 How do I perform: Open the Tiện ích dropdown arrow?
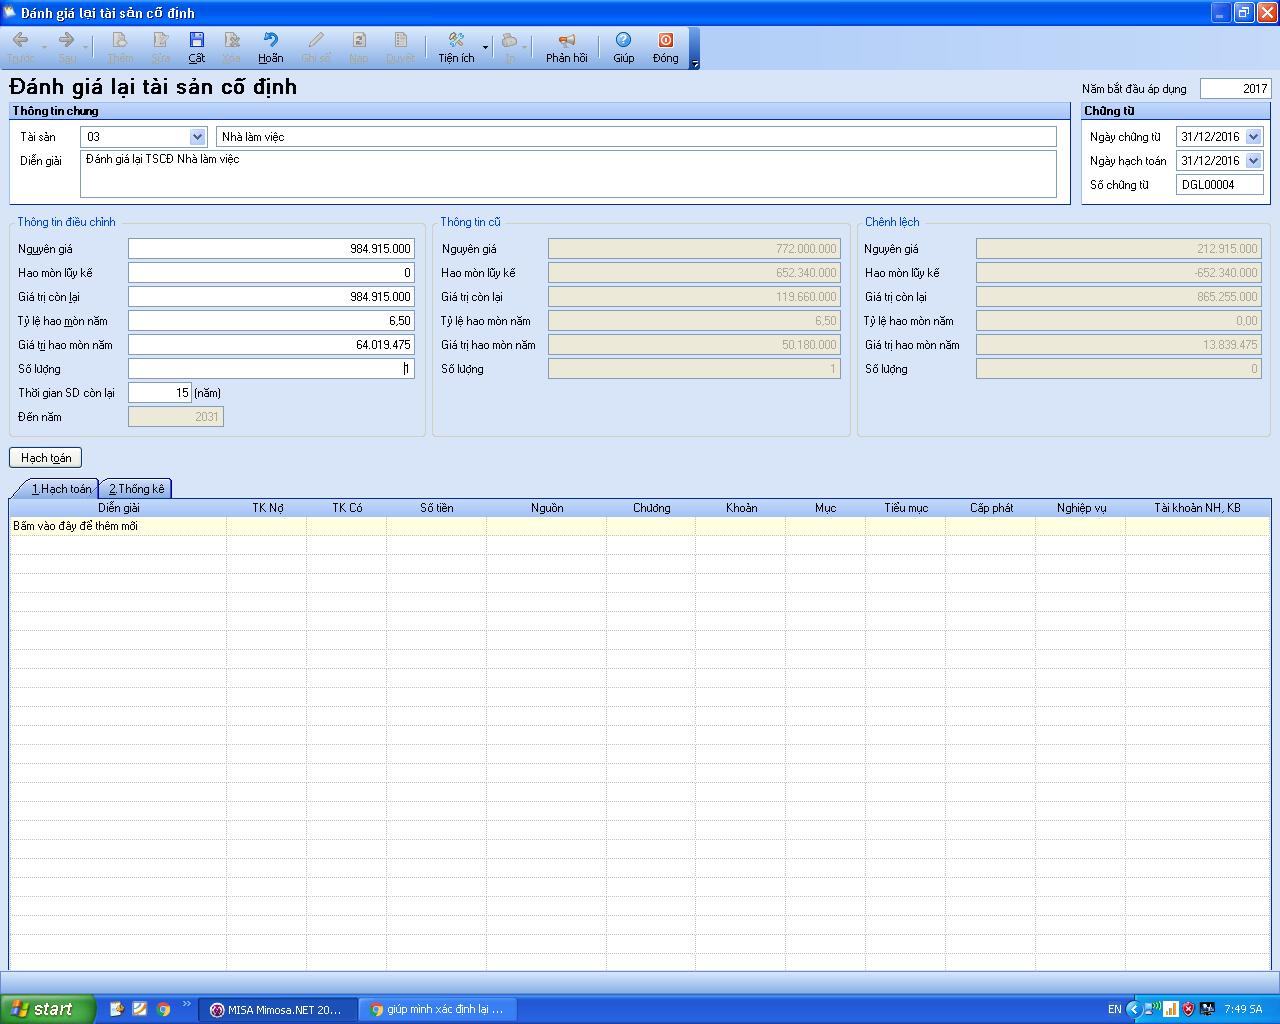[x=486, y=47]
